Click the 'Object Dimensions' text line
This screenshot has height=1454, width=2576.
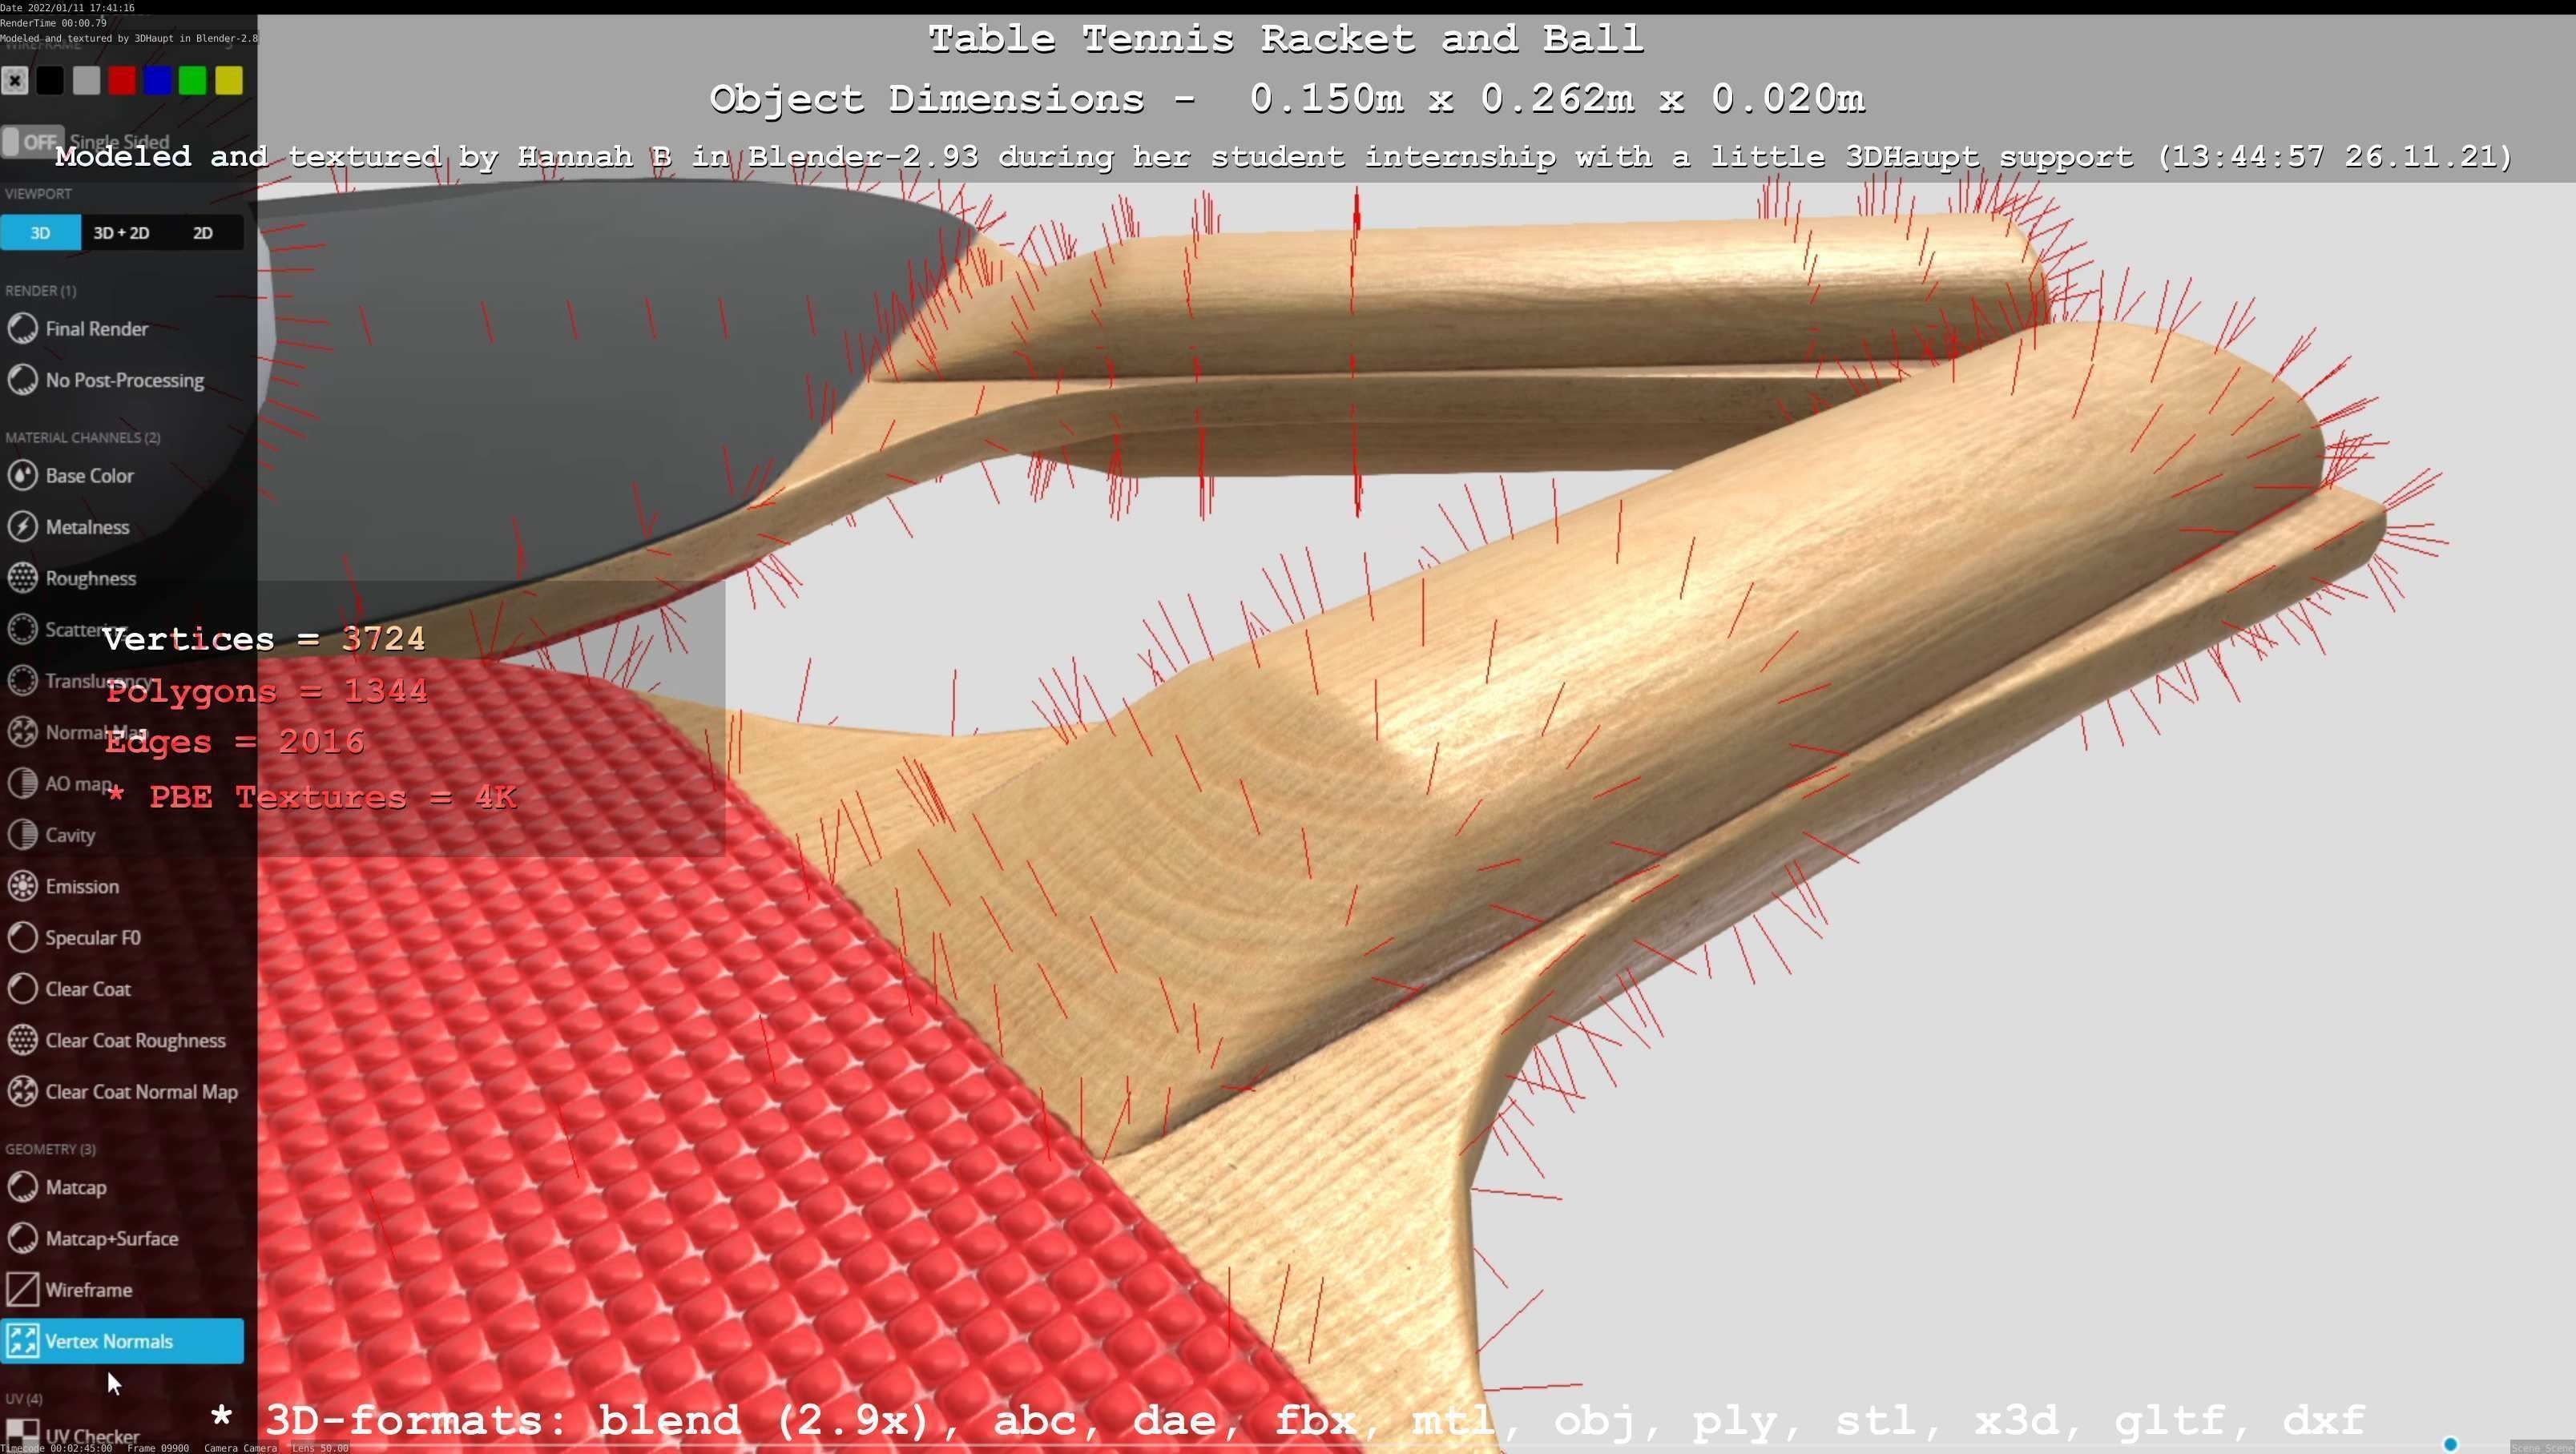pos(1287,99)
